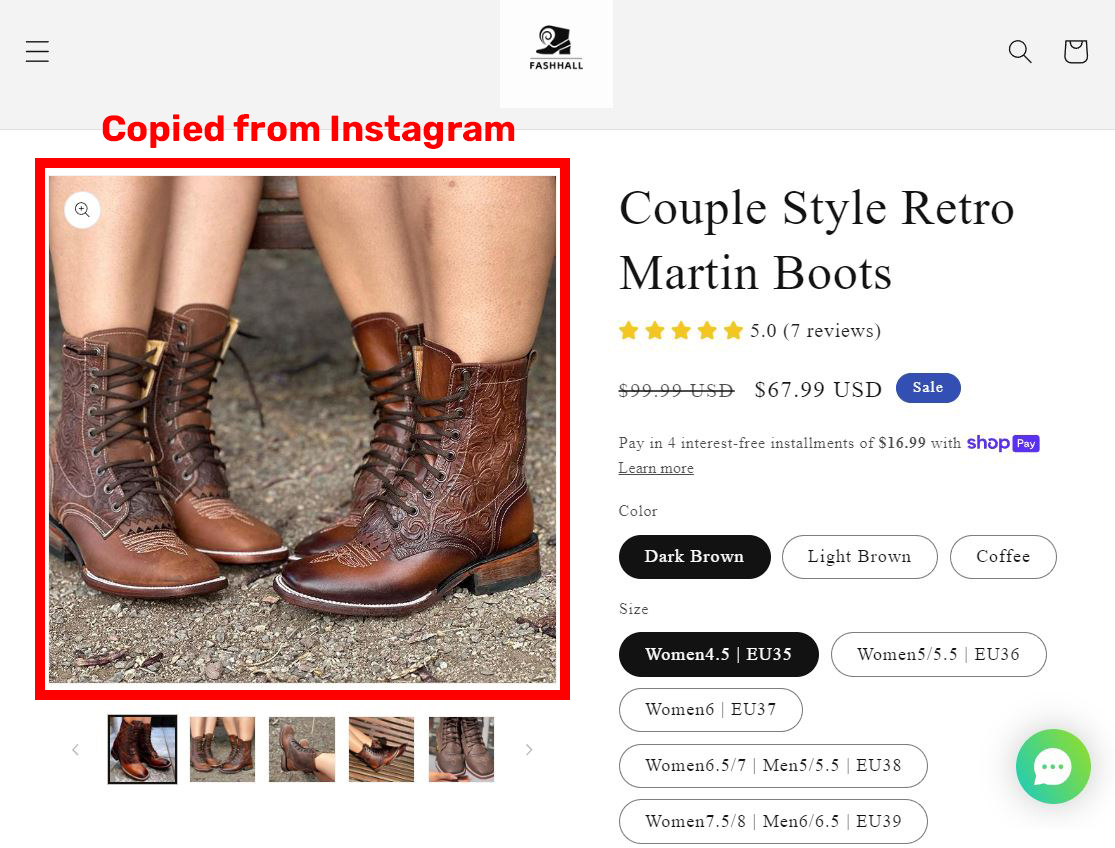Show next thumbnails with right chevron

pyautogui.click(x=529, y=749)
